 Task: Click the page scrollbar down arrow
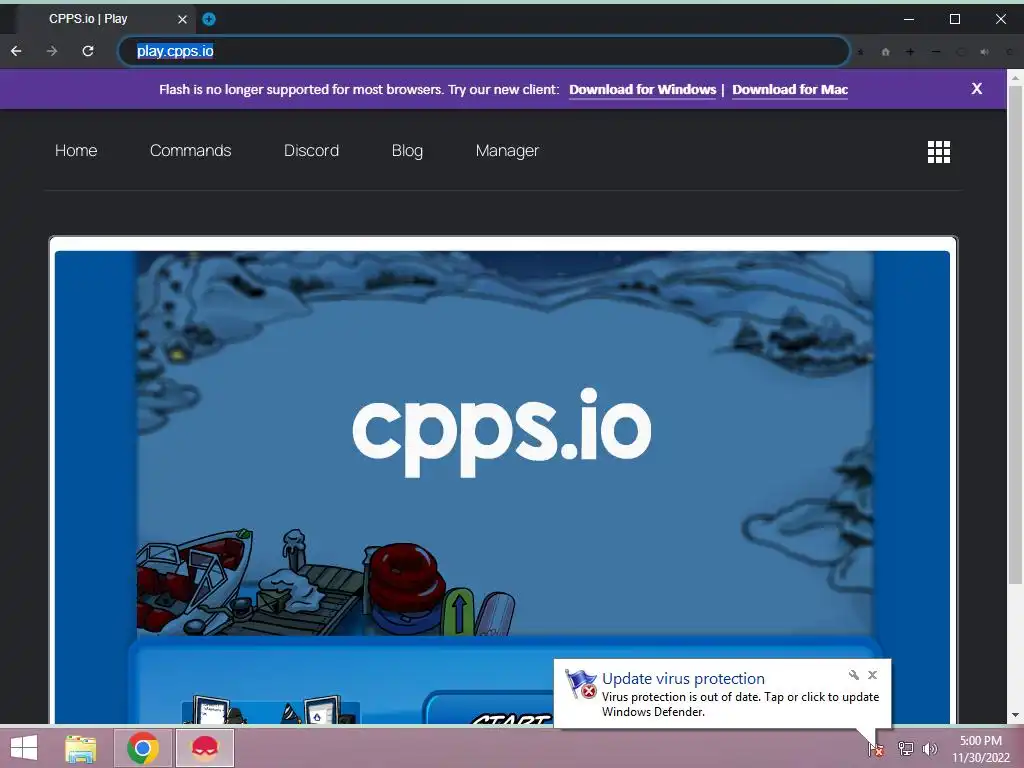[1016, 716]
